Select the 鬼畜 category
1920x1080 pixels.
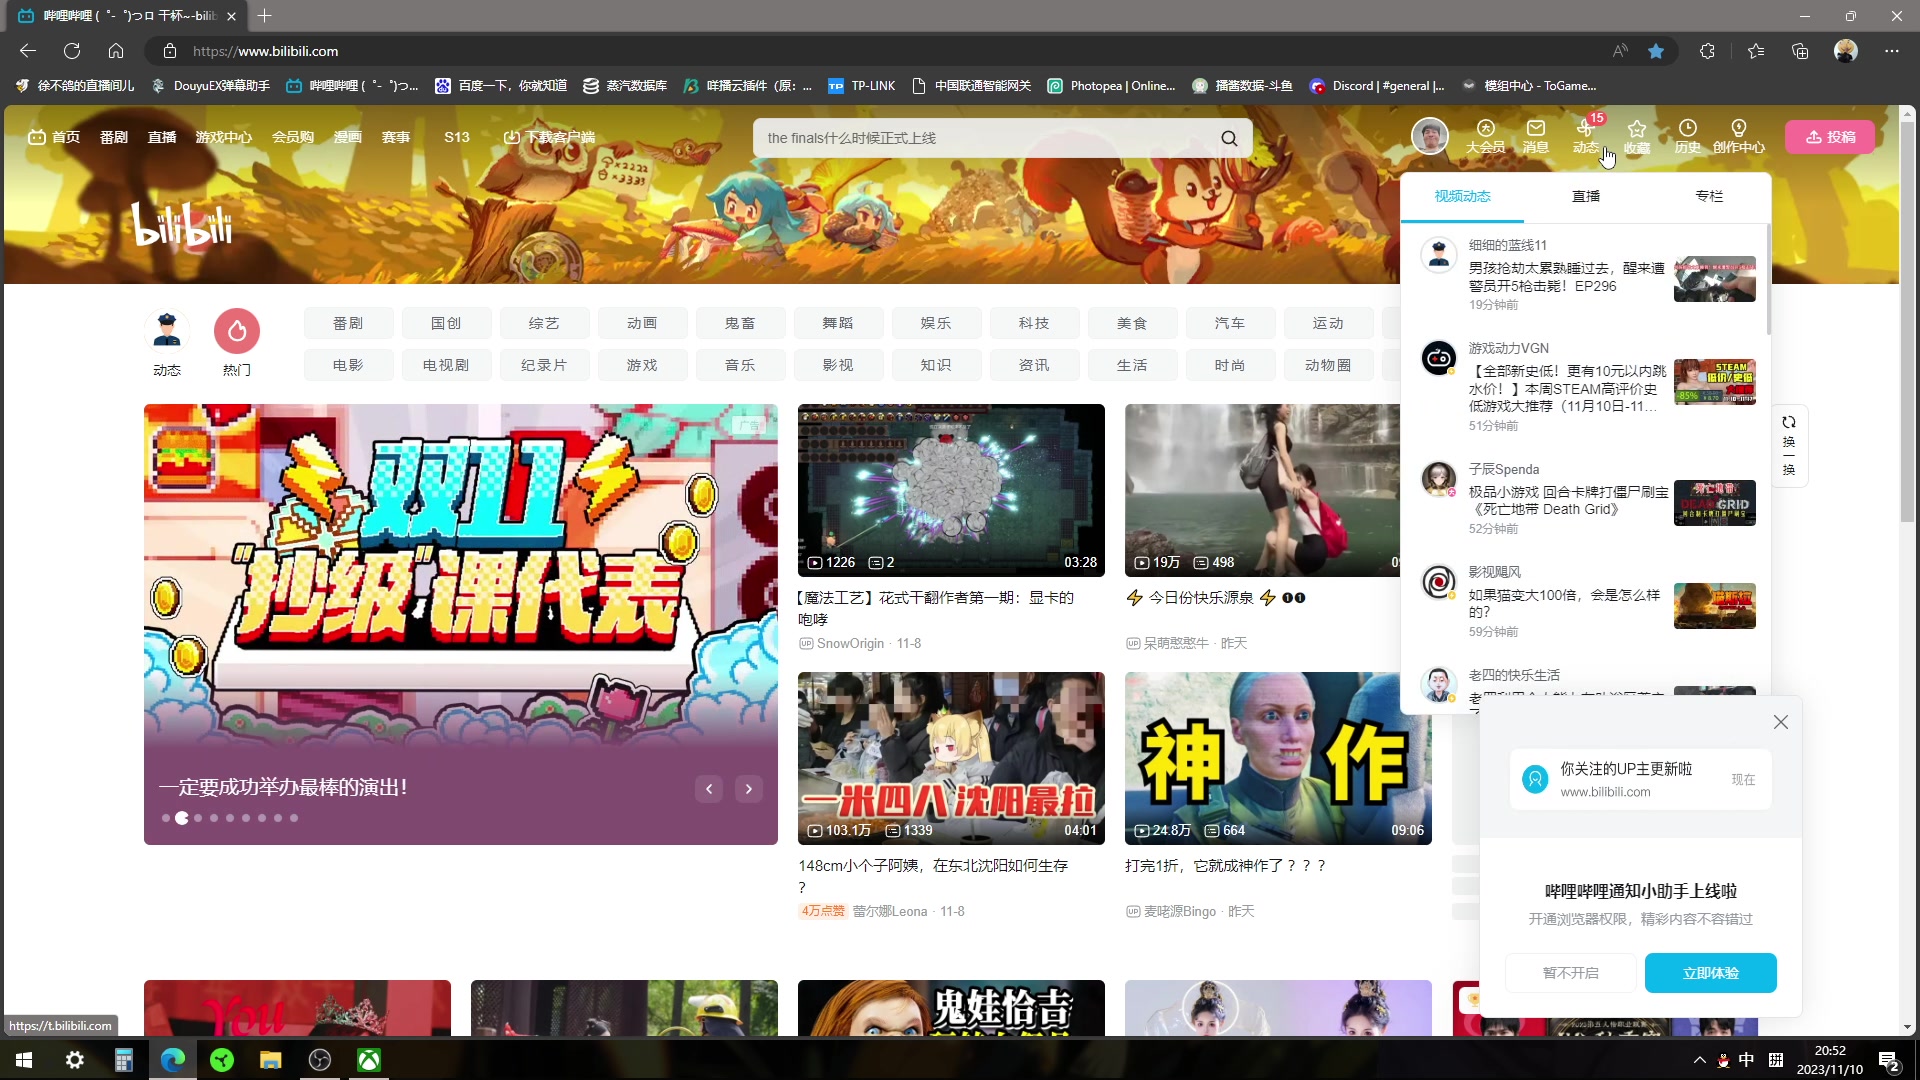[740, 323]
